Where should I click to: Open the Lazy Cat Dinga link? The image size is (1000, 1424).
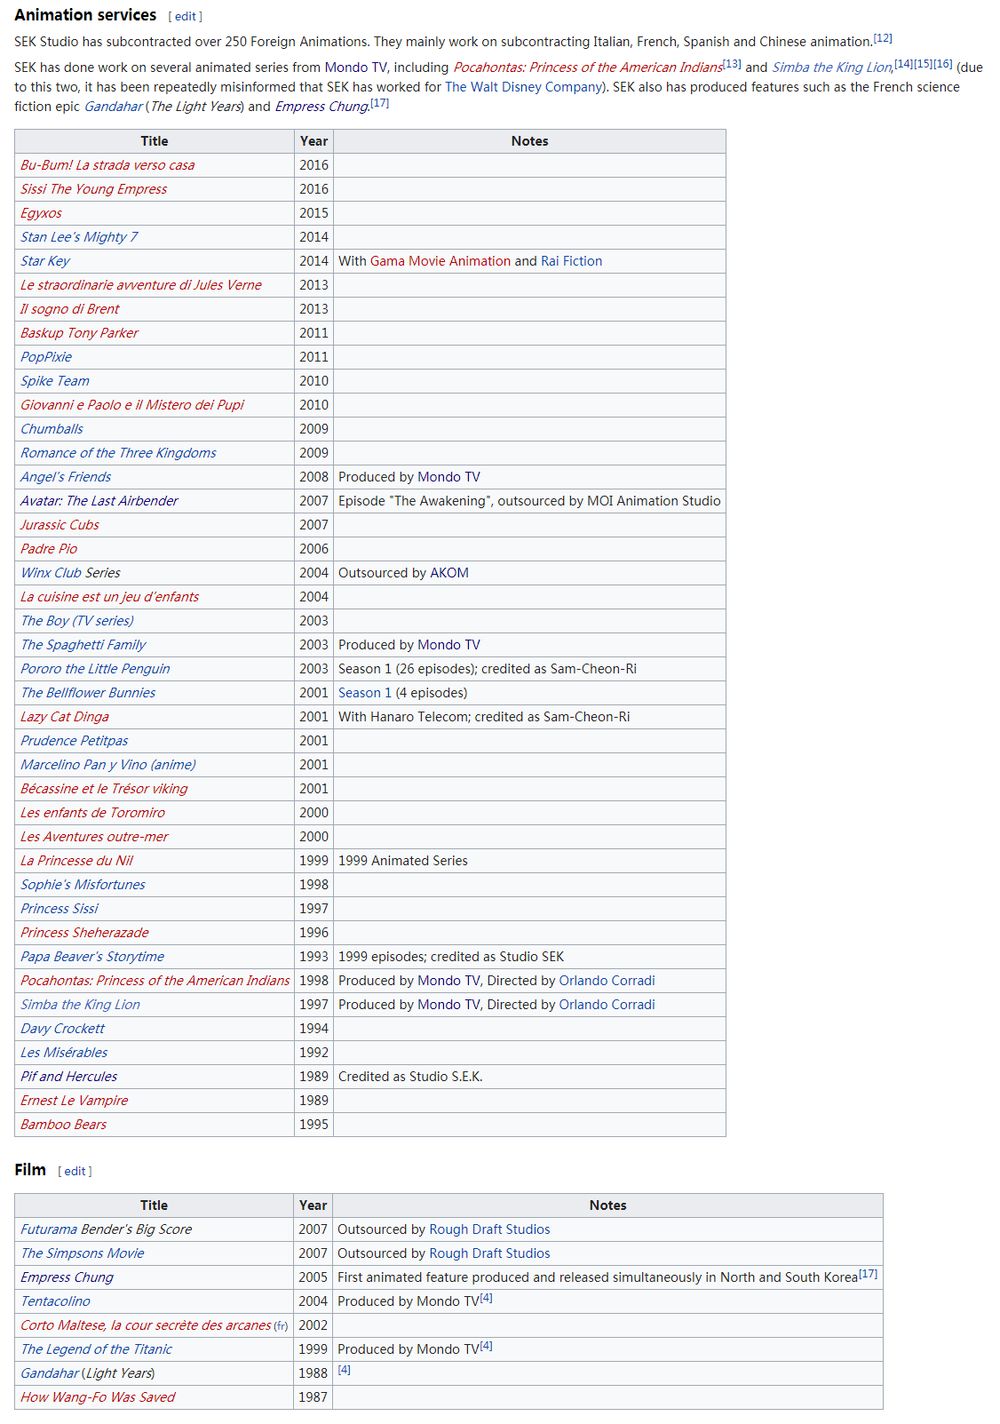click(x=65, y=717)
